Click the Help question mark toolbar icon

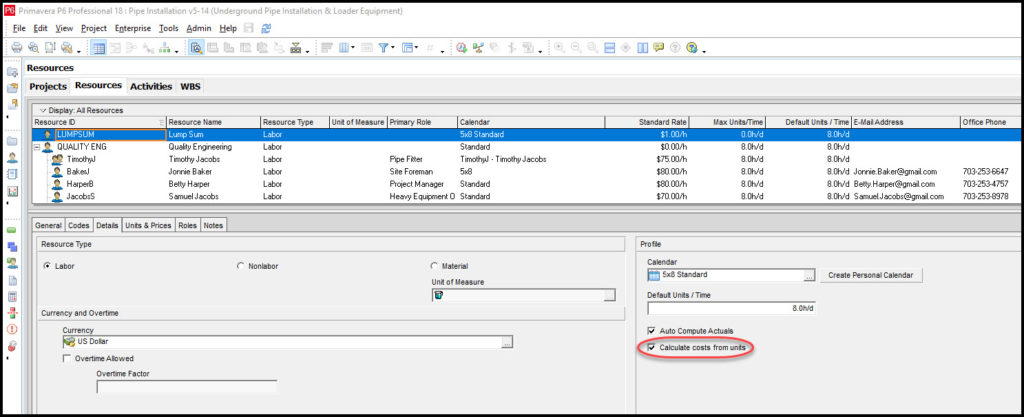click(x=691, y=47)
